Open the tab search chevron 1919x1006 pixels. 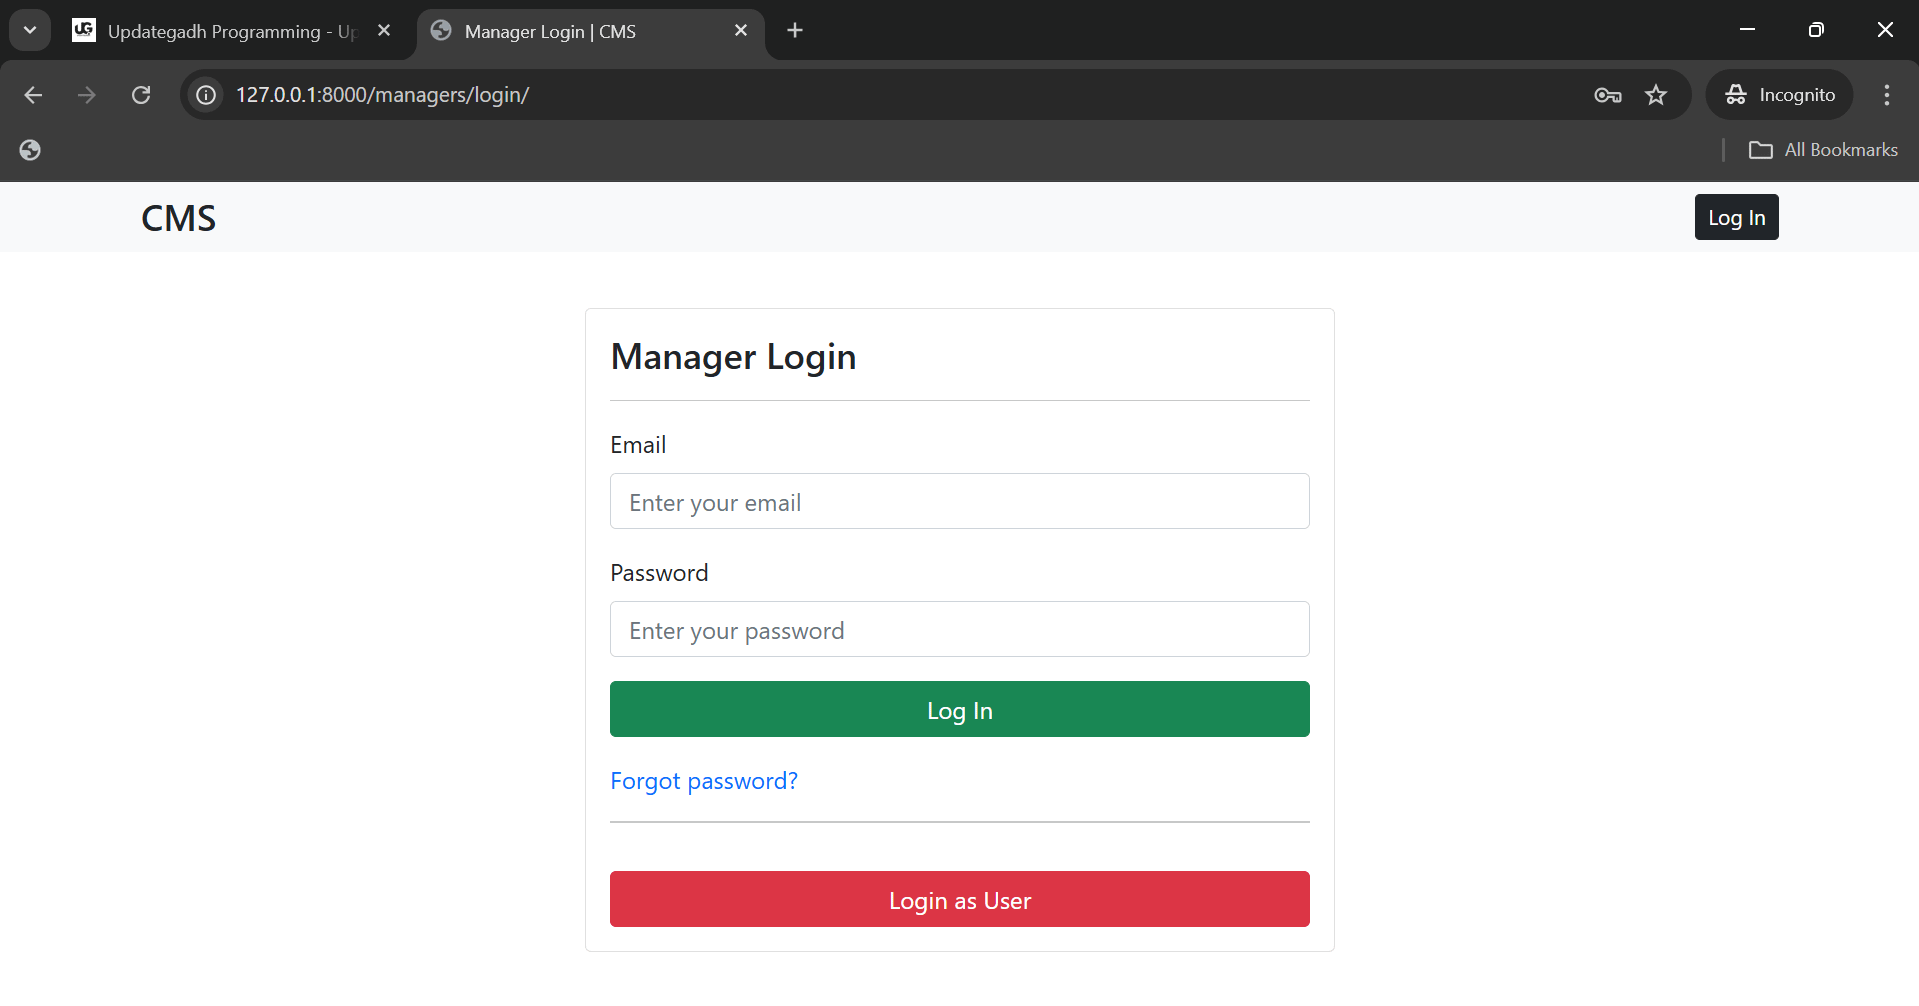point(29,29)
